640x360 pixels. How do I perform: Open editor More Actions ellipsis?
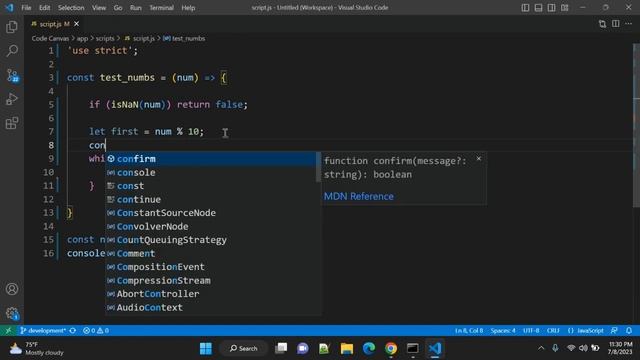click(x=629, y=24)
